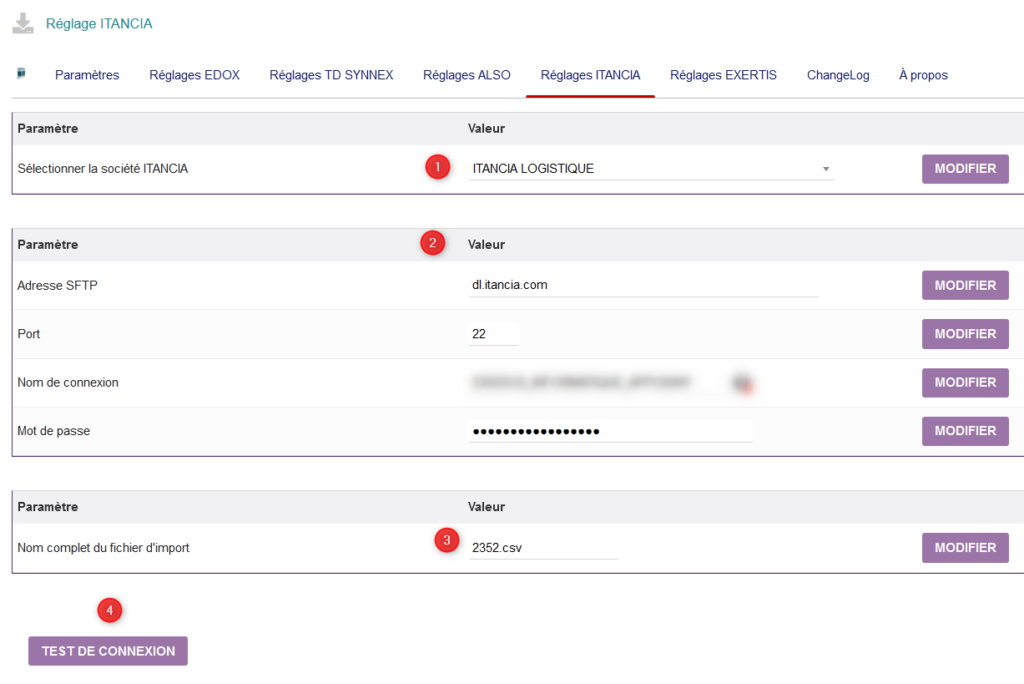1024x684 pixels.
Task: Switch to Réglages EDOX tab
Action: click(195, 75)
